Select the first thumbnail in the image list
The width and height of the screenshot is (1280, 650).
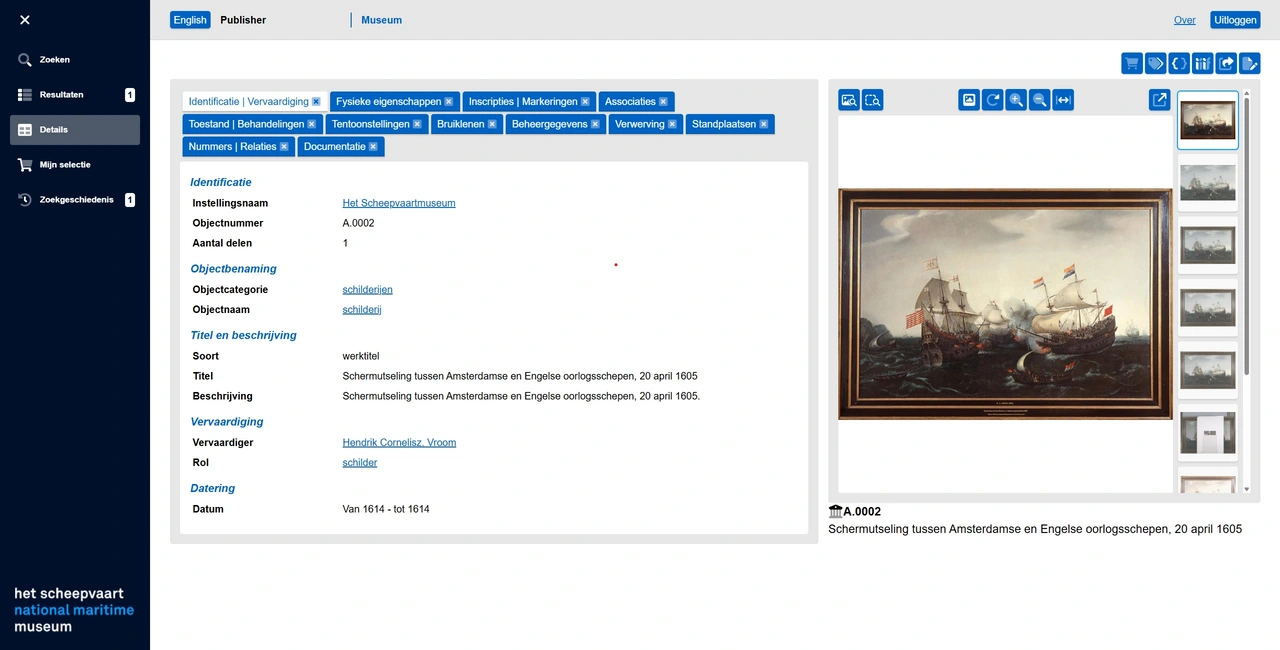pyautogui.click(x=1207, y=119)
